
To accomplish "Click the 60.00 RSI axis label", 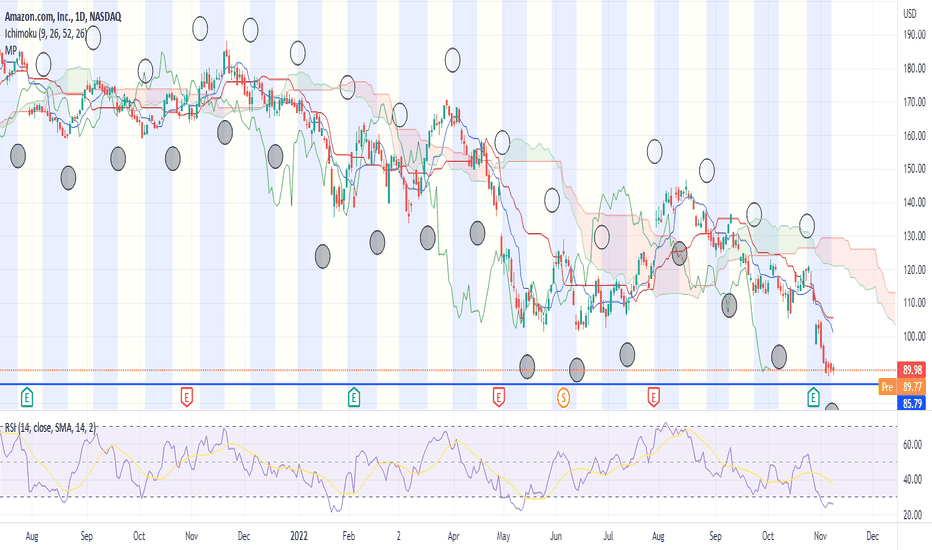I will tap(913, 445).
